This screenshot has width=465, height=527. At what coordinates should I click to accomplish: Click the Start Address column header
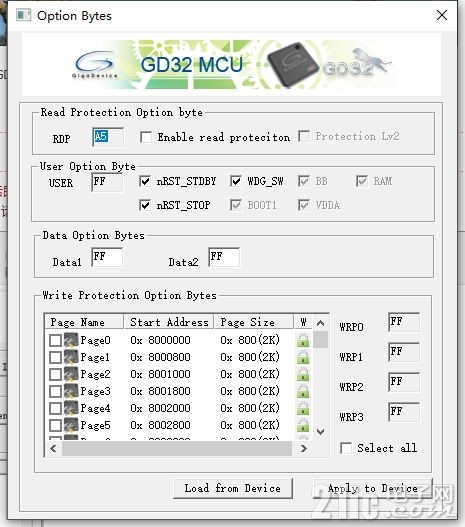(x=169, y=322)
